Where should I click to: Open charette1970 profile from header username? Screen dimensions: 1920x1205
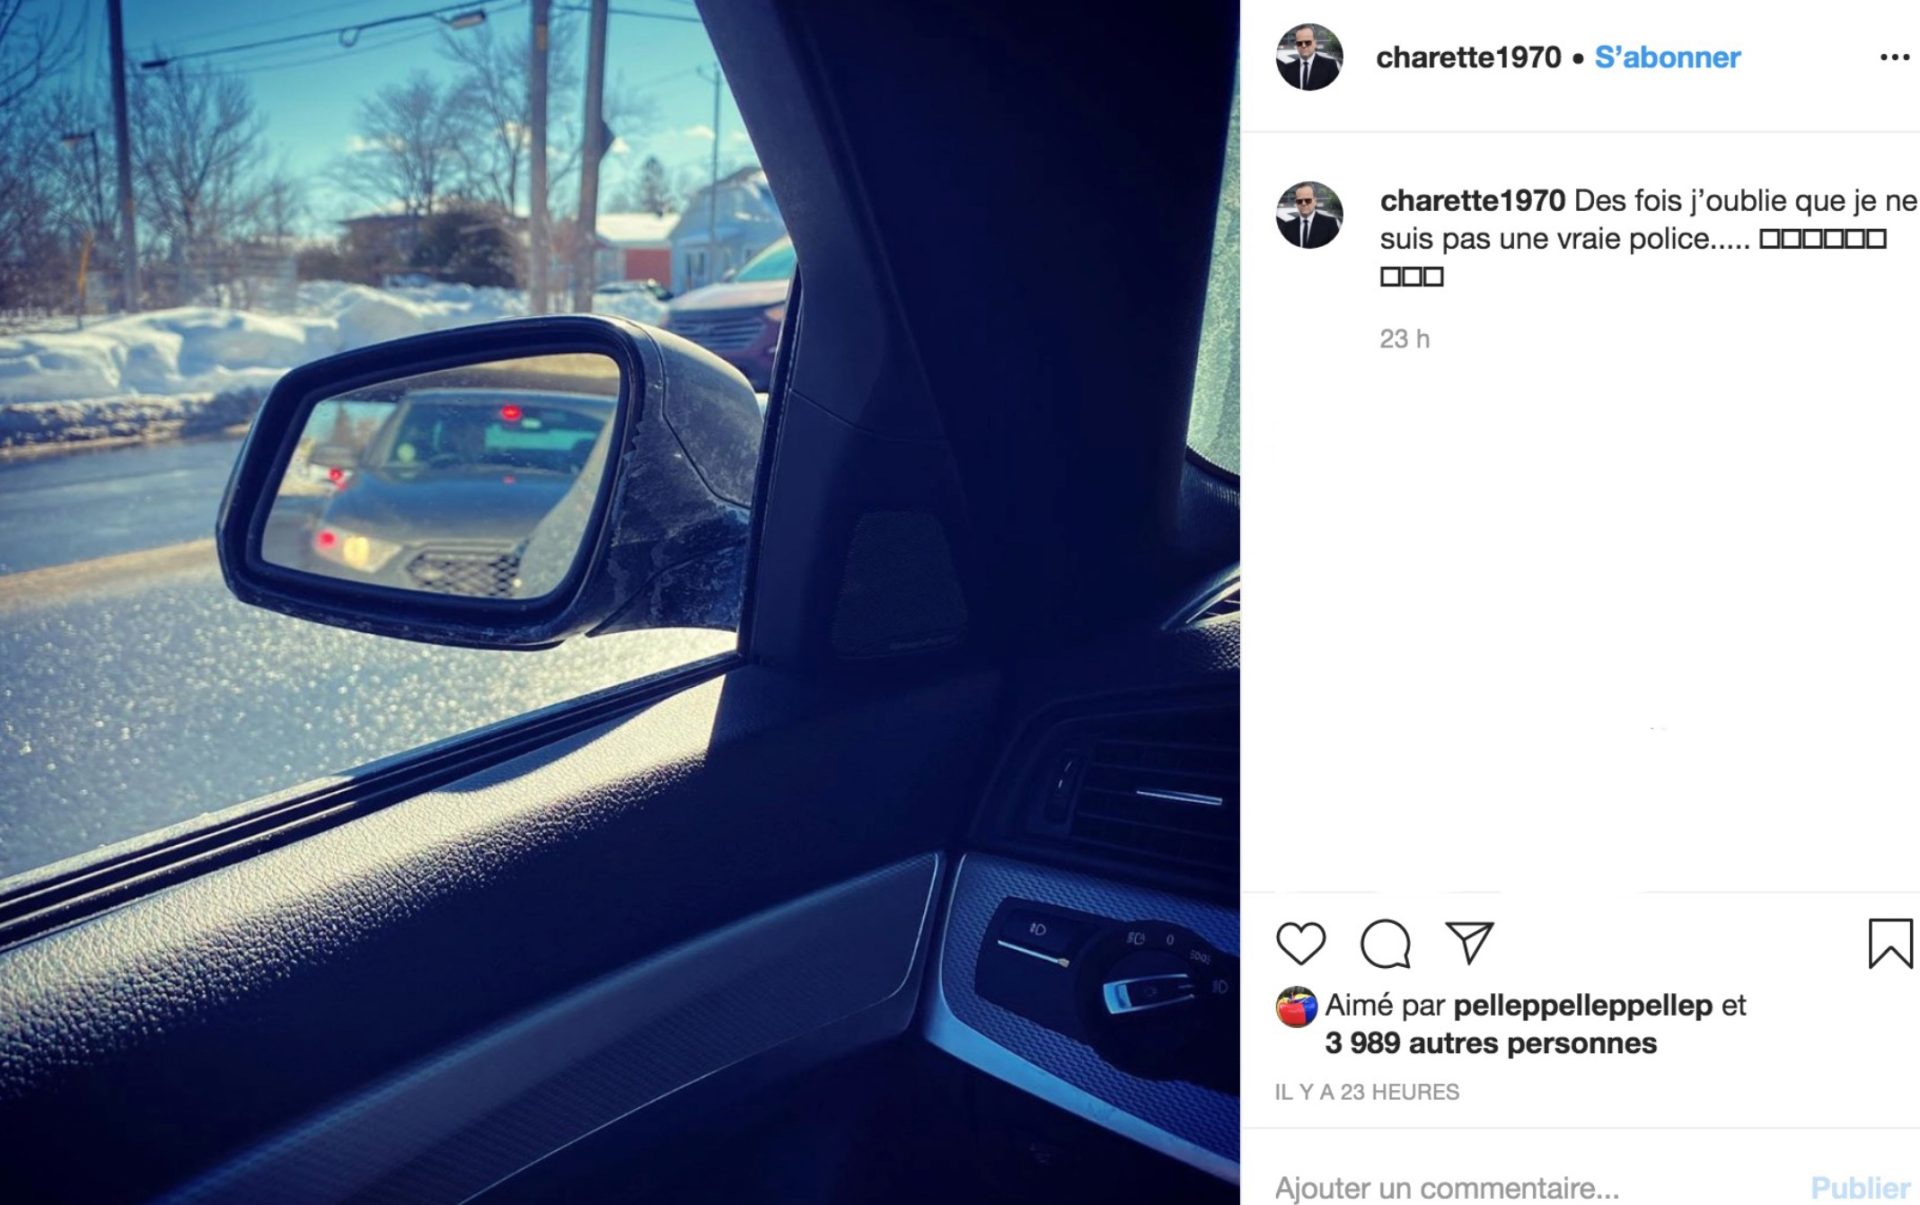(x=1468, y=57)
